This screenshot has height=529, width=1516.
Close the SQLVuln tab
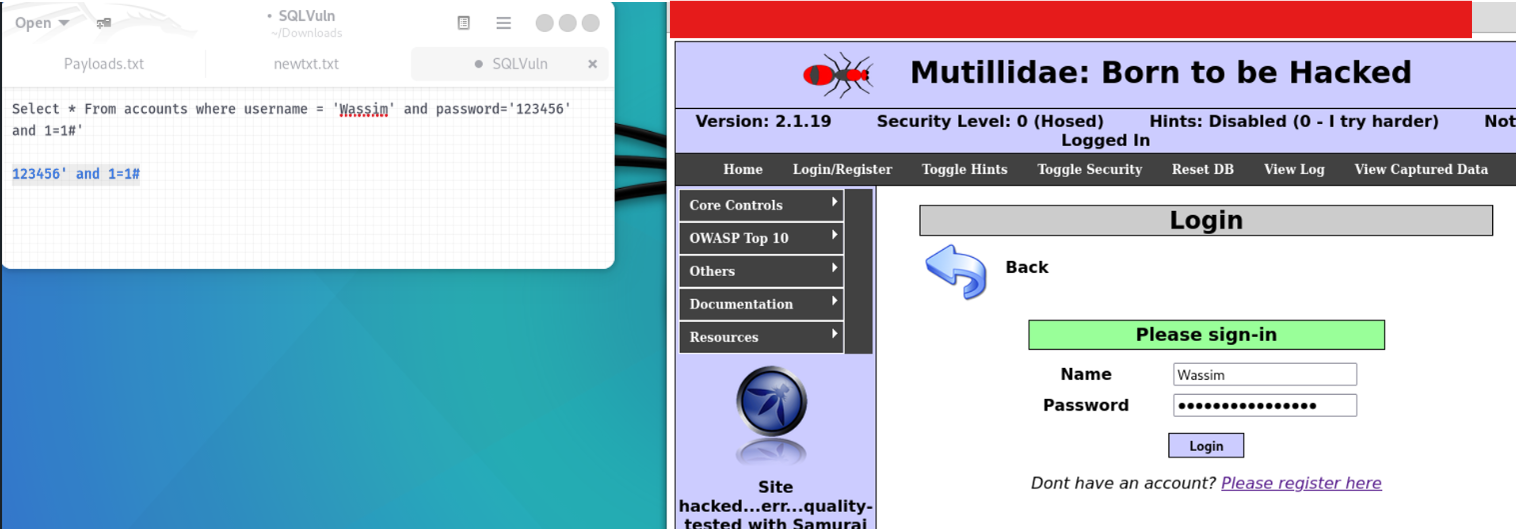pyautogui.click(x=592, y=64)
